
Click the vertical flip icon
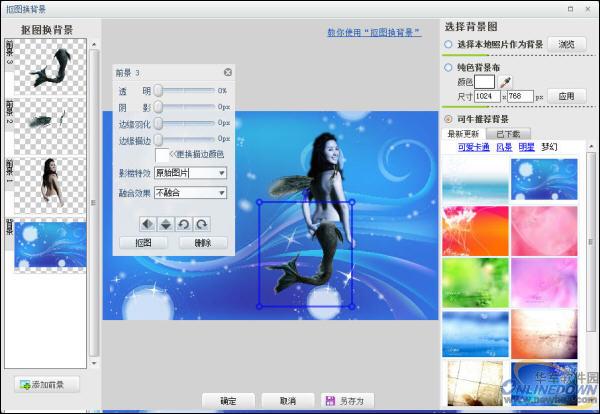tap(166, 223)
